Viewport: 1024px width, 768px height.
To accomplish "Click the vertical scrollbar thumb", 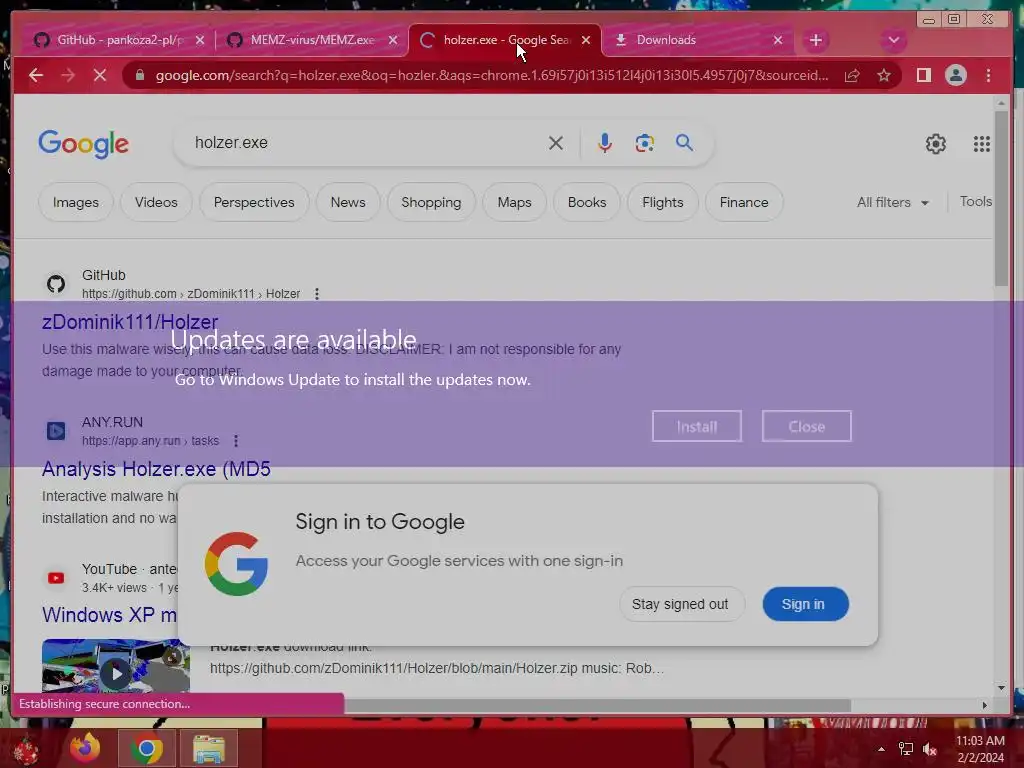I will pyautogui.click(x=1001, y=199).
